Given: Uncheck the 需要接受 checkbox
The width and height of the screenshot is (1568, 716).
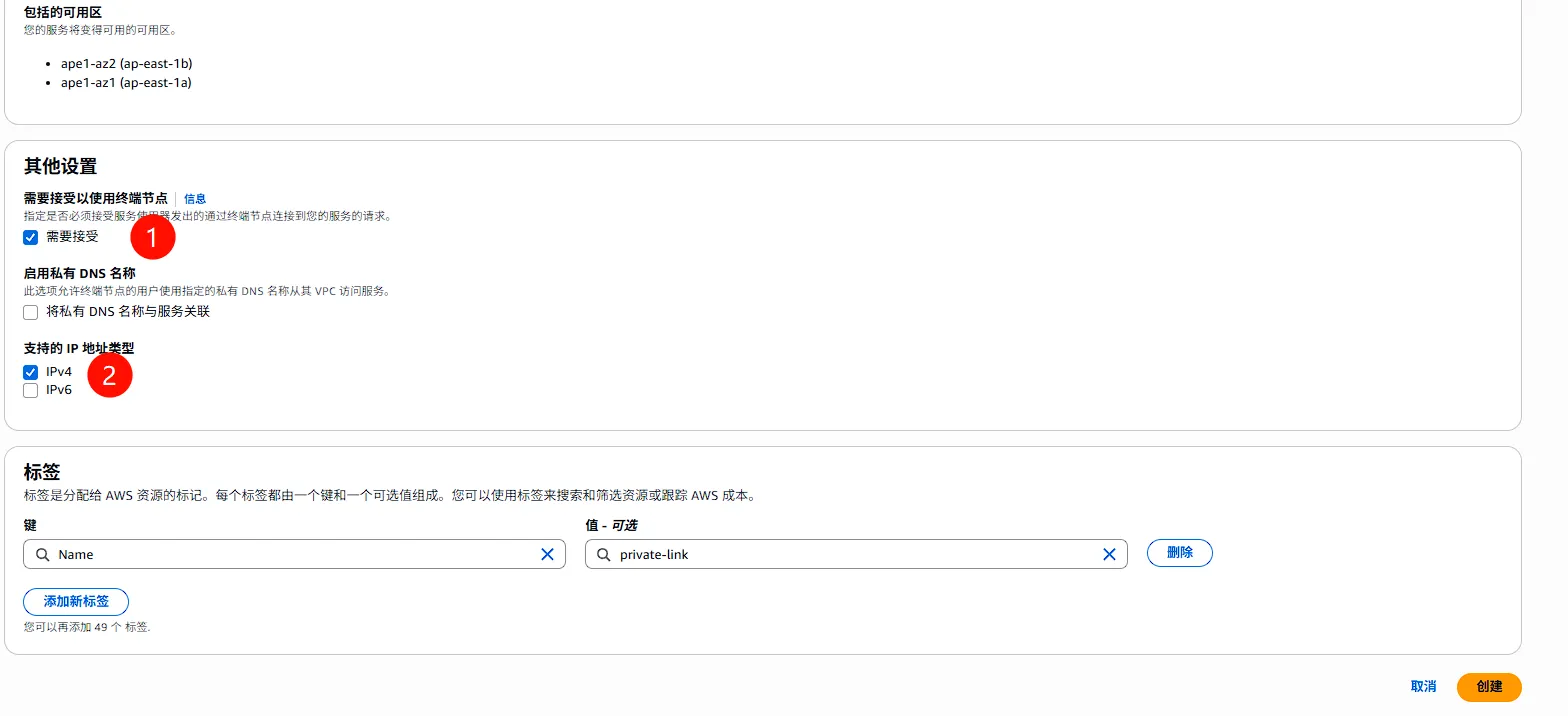Looking at the screenshot, I should coord(31,238).
